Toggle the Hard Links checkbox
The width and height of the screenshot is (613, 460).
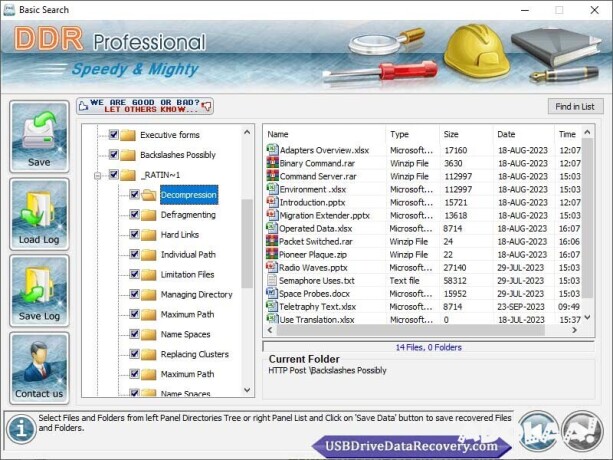click(134, 234)
